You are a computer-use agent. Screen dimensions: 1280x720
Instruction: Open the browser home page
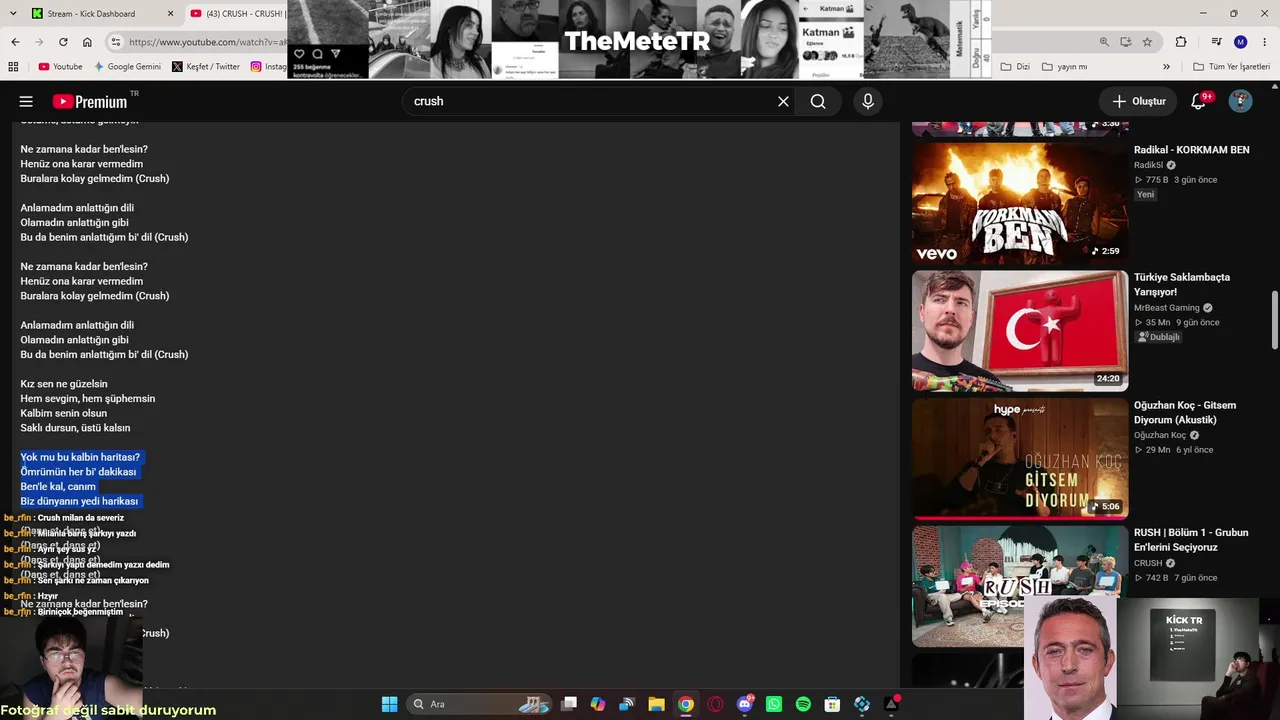click(x=87, y=42)
